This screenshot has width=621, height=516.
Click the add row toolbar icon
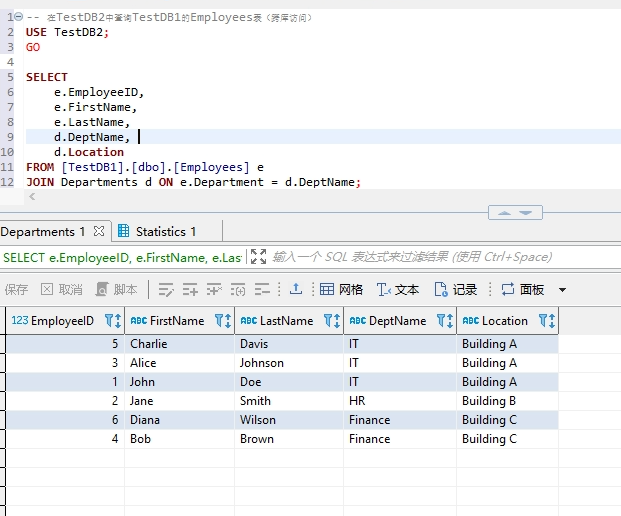click(190, 289)
